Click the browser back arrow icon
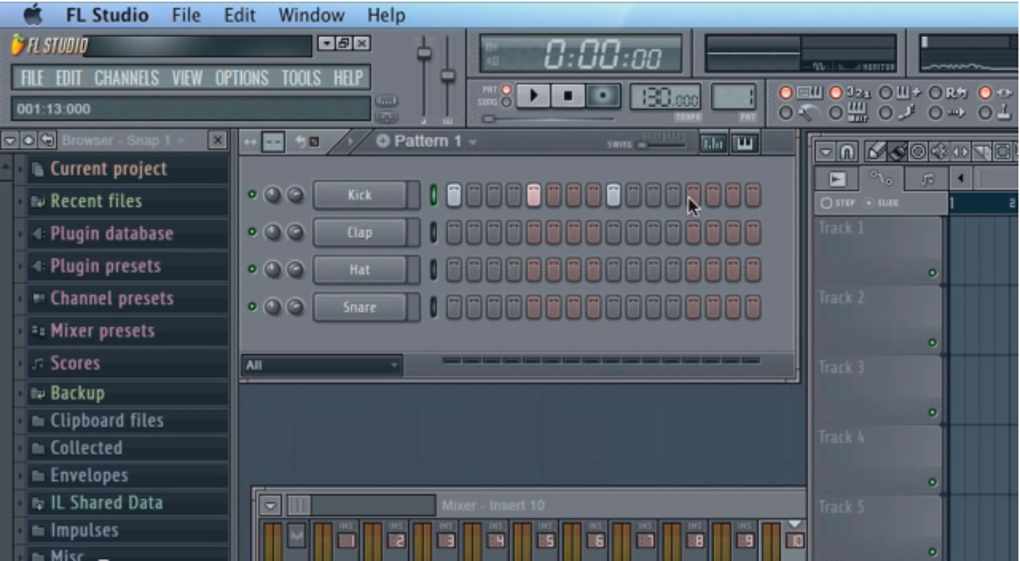The width and height of the screenshot is (1020, 561). [x=47, y=140]
